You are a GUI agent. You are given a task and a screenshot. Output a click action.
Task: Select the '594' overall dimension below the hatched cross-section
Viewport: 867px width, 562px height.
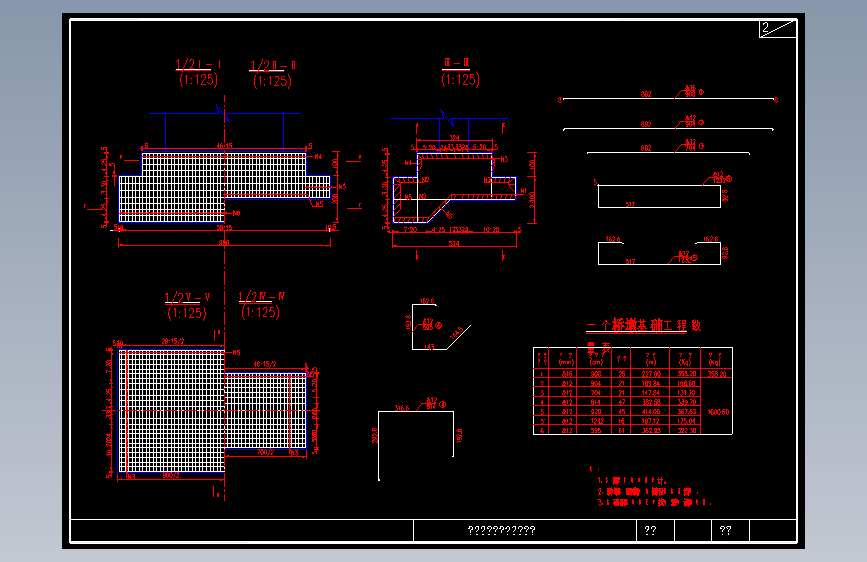454,243
